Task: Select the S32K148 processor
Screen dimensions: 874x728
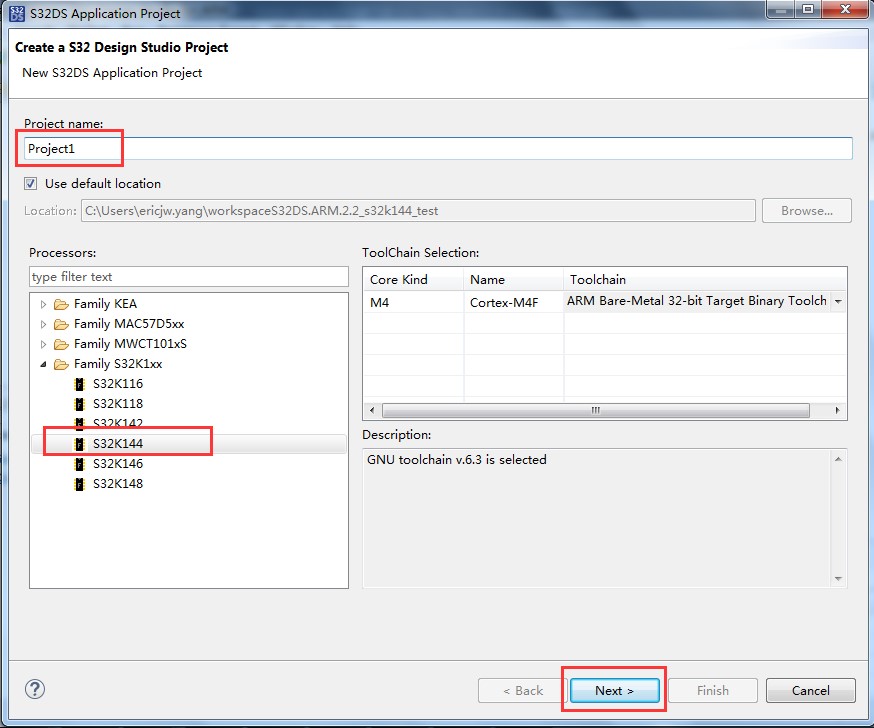Action: [x=118, y=484]
